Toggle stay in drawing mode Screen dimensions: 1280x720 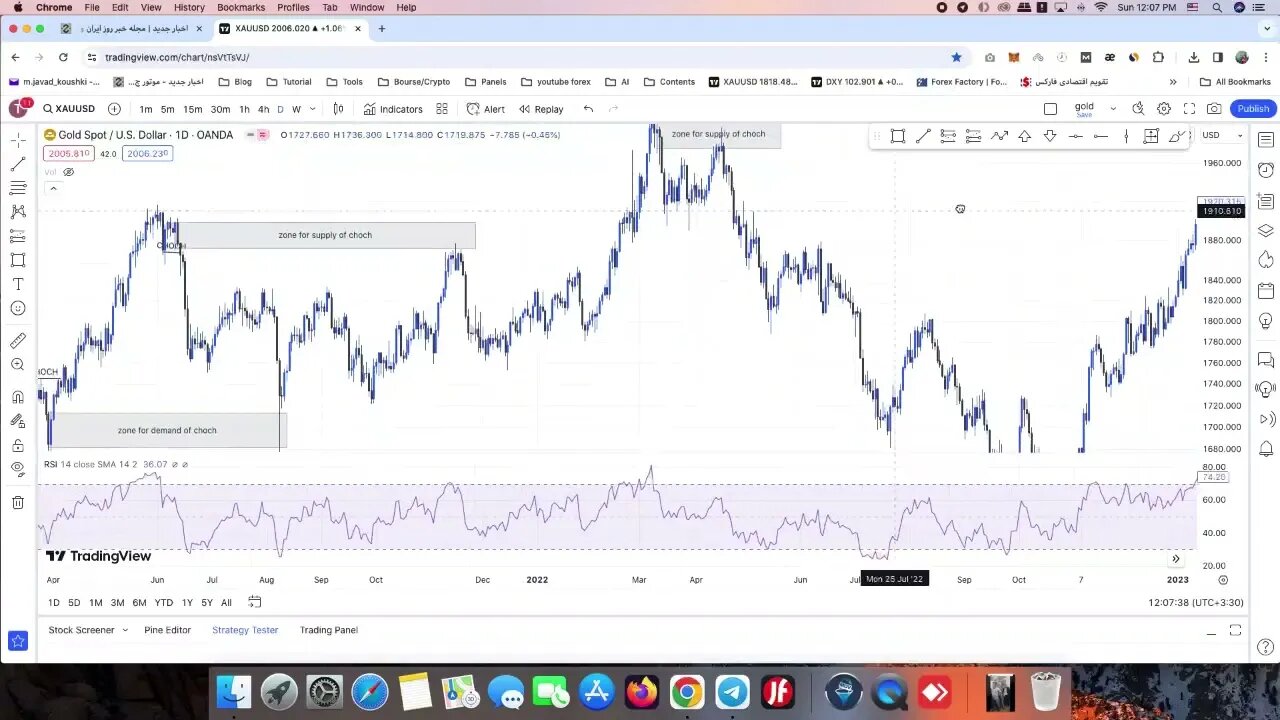click(18, 422)
